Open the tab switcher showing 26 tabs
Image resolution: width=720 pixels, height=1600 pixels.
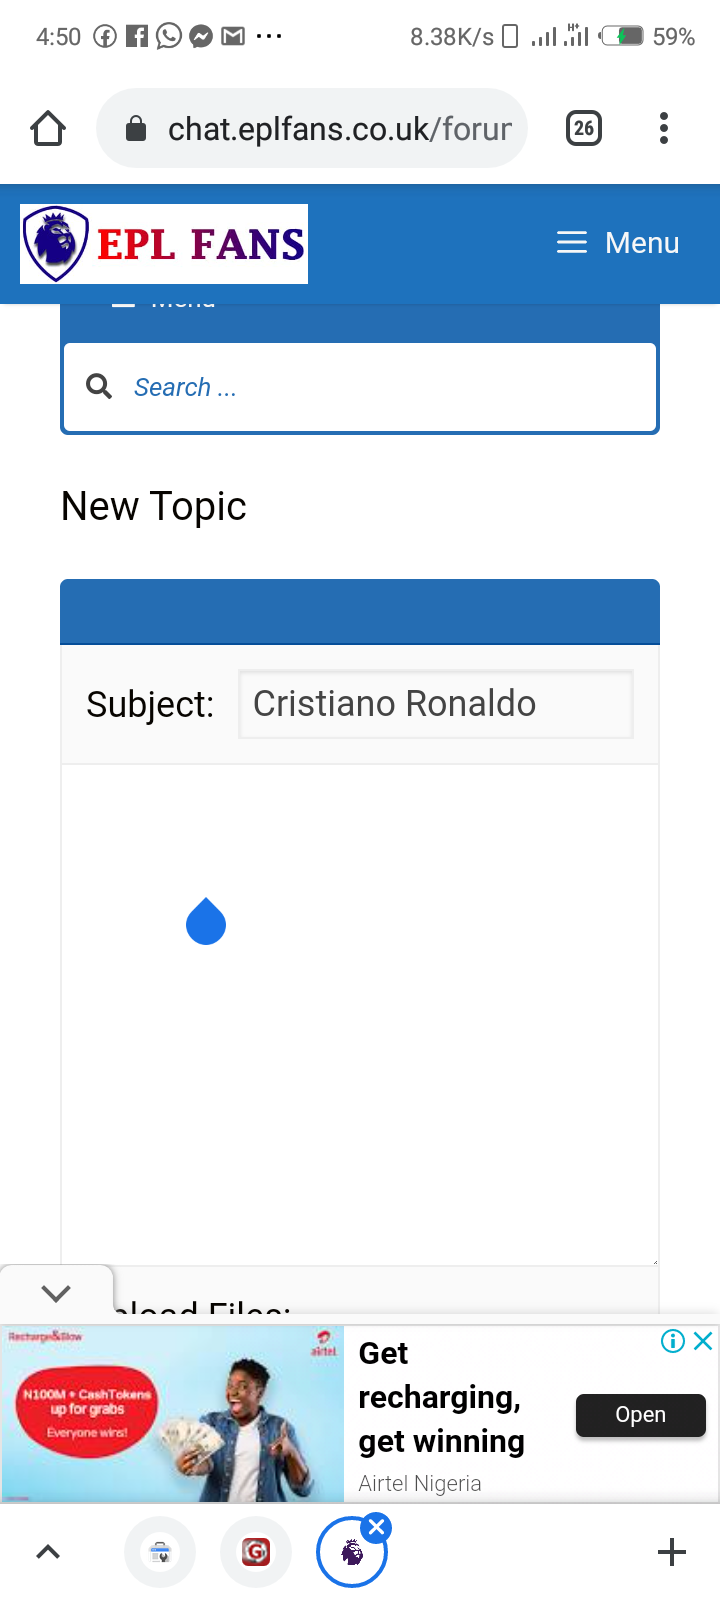(584, 128)
